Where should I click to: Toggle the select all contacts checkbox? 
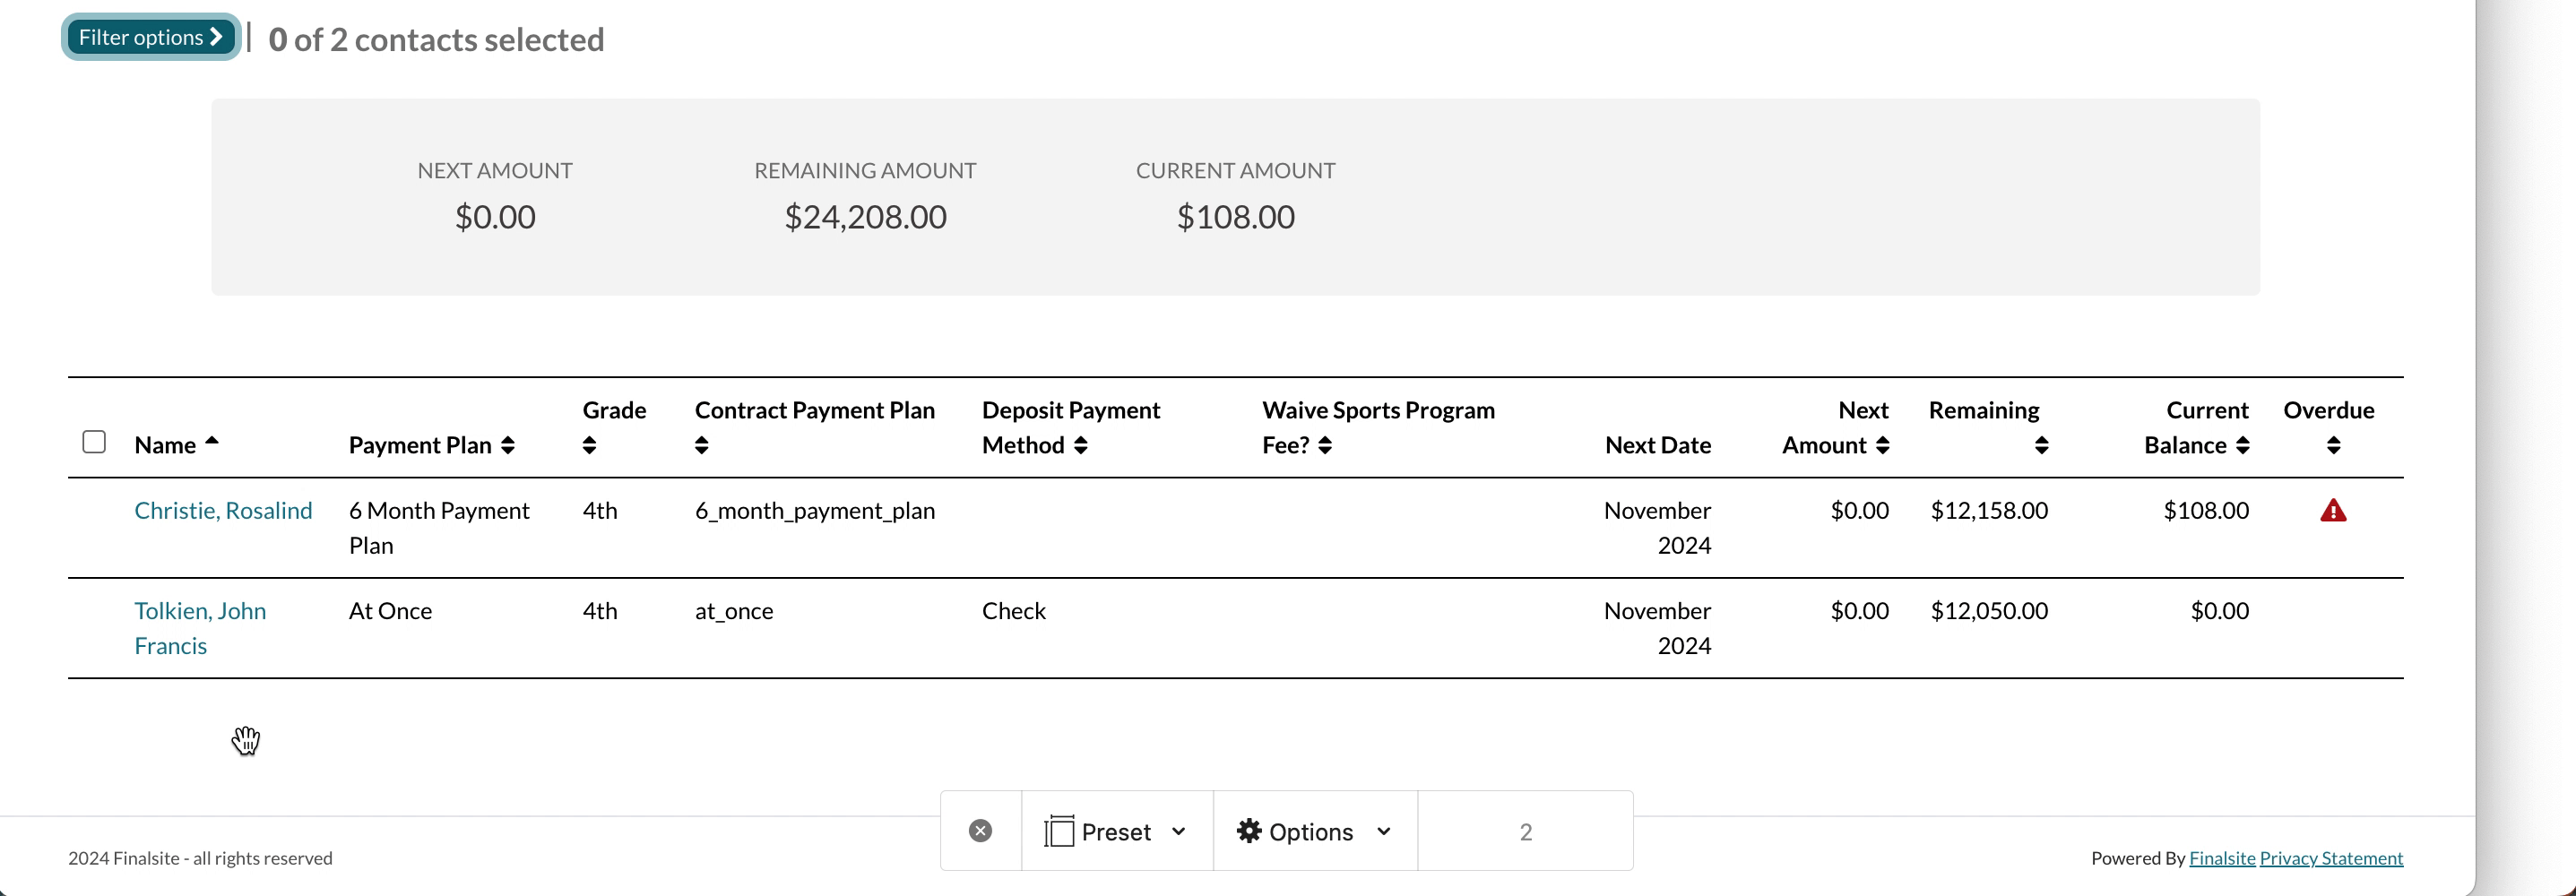94,442
